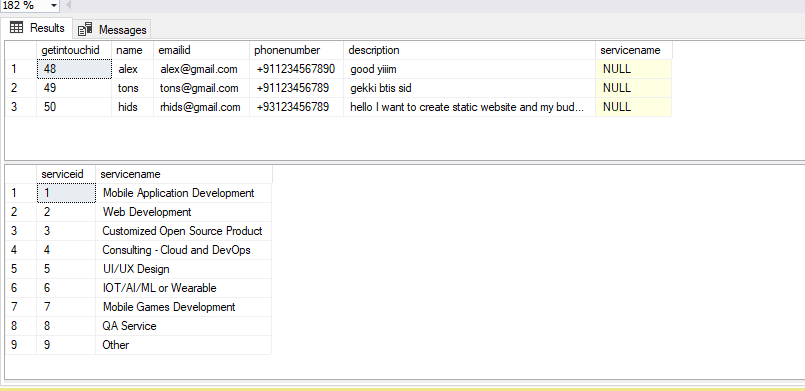Select the phonenumber column header
This screenshot has height=391, width=805.
click(296, 50)
